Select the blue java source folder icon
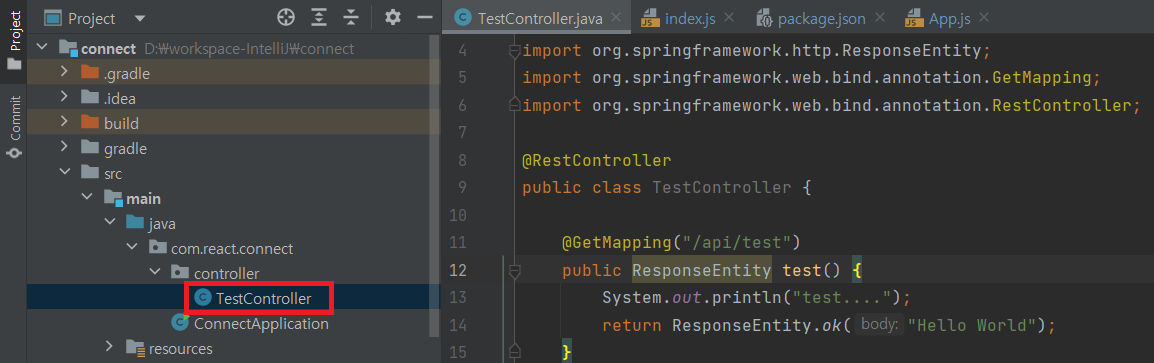Image resolution: width=1154 pixels, height=363 pixels. tap(135, 223)
